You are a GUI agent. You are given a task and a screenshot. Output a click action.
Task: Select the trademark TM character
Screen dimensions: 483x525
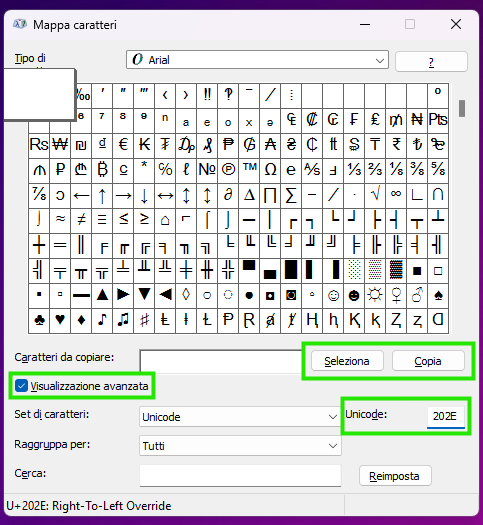[249, 170]
